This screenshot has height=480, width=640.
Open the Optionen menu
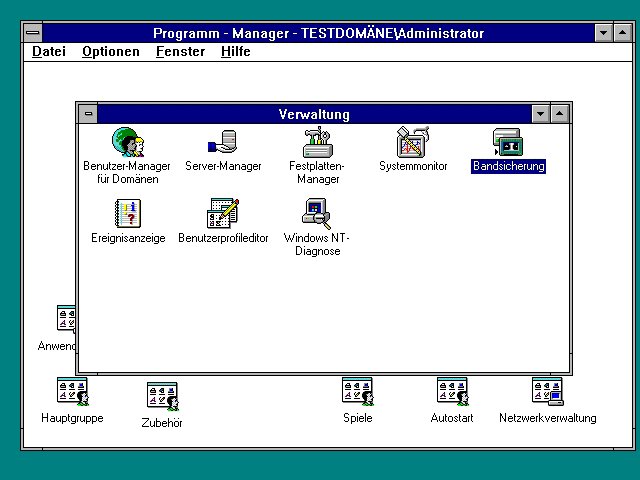[x=111, y=51]
